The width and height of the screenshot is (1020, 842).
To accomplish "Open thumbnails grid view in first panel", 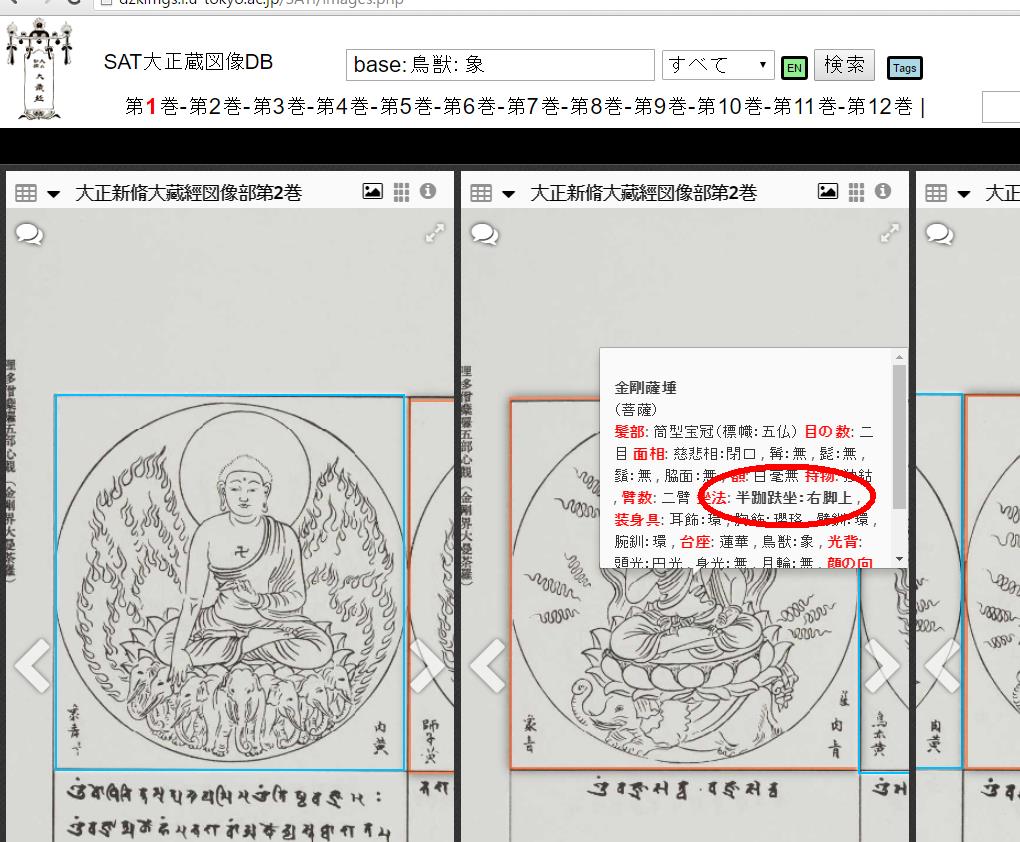I will pyautogui.click(x=401, y=192).
